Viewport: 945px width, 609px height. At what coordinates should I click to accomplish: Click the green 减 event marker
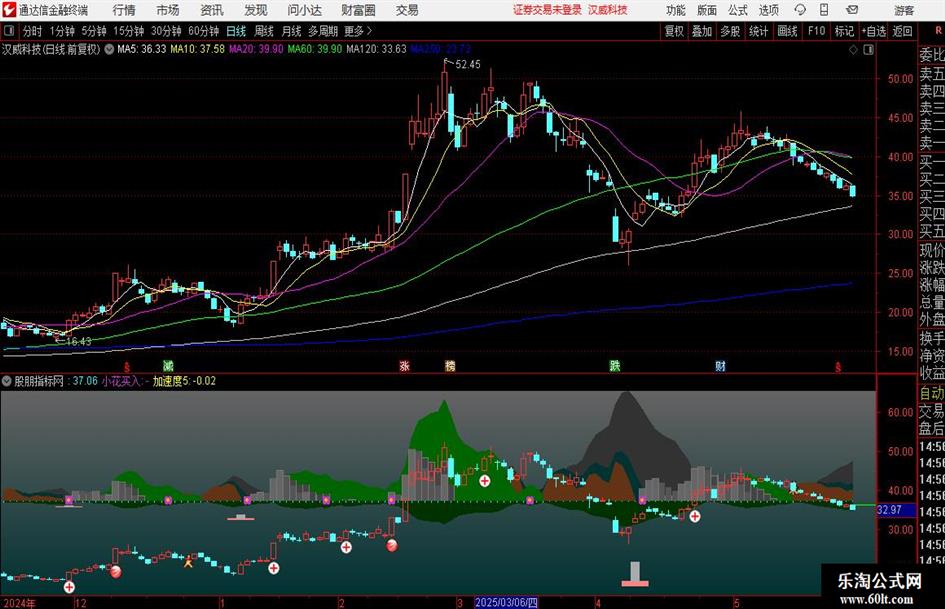point(168,366)
